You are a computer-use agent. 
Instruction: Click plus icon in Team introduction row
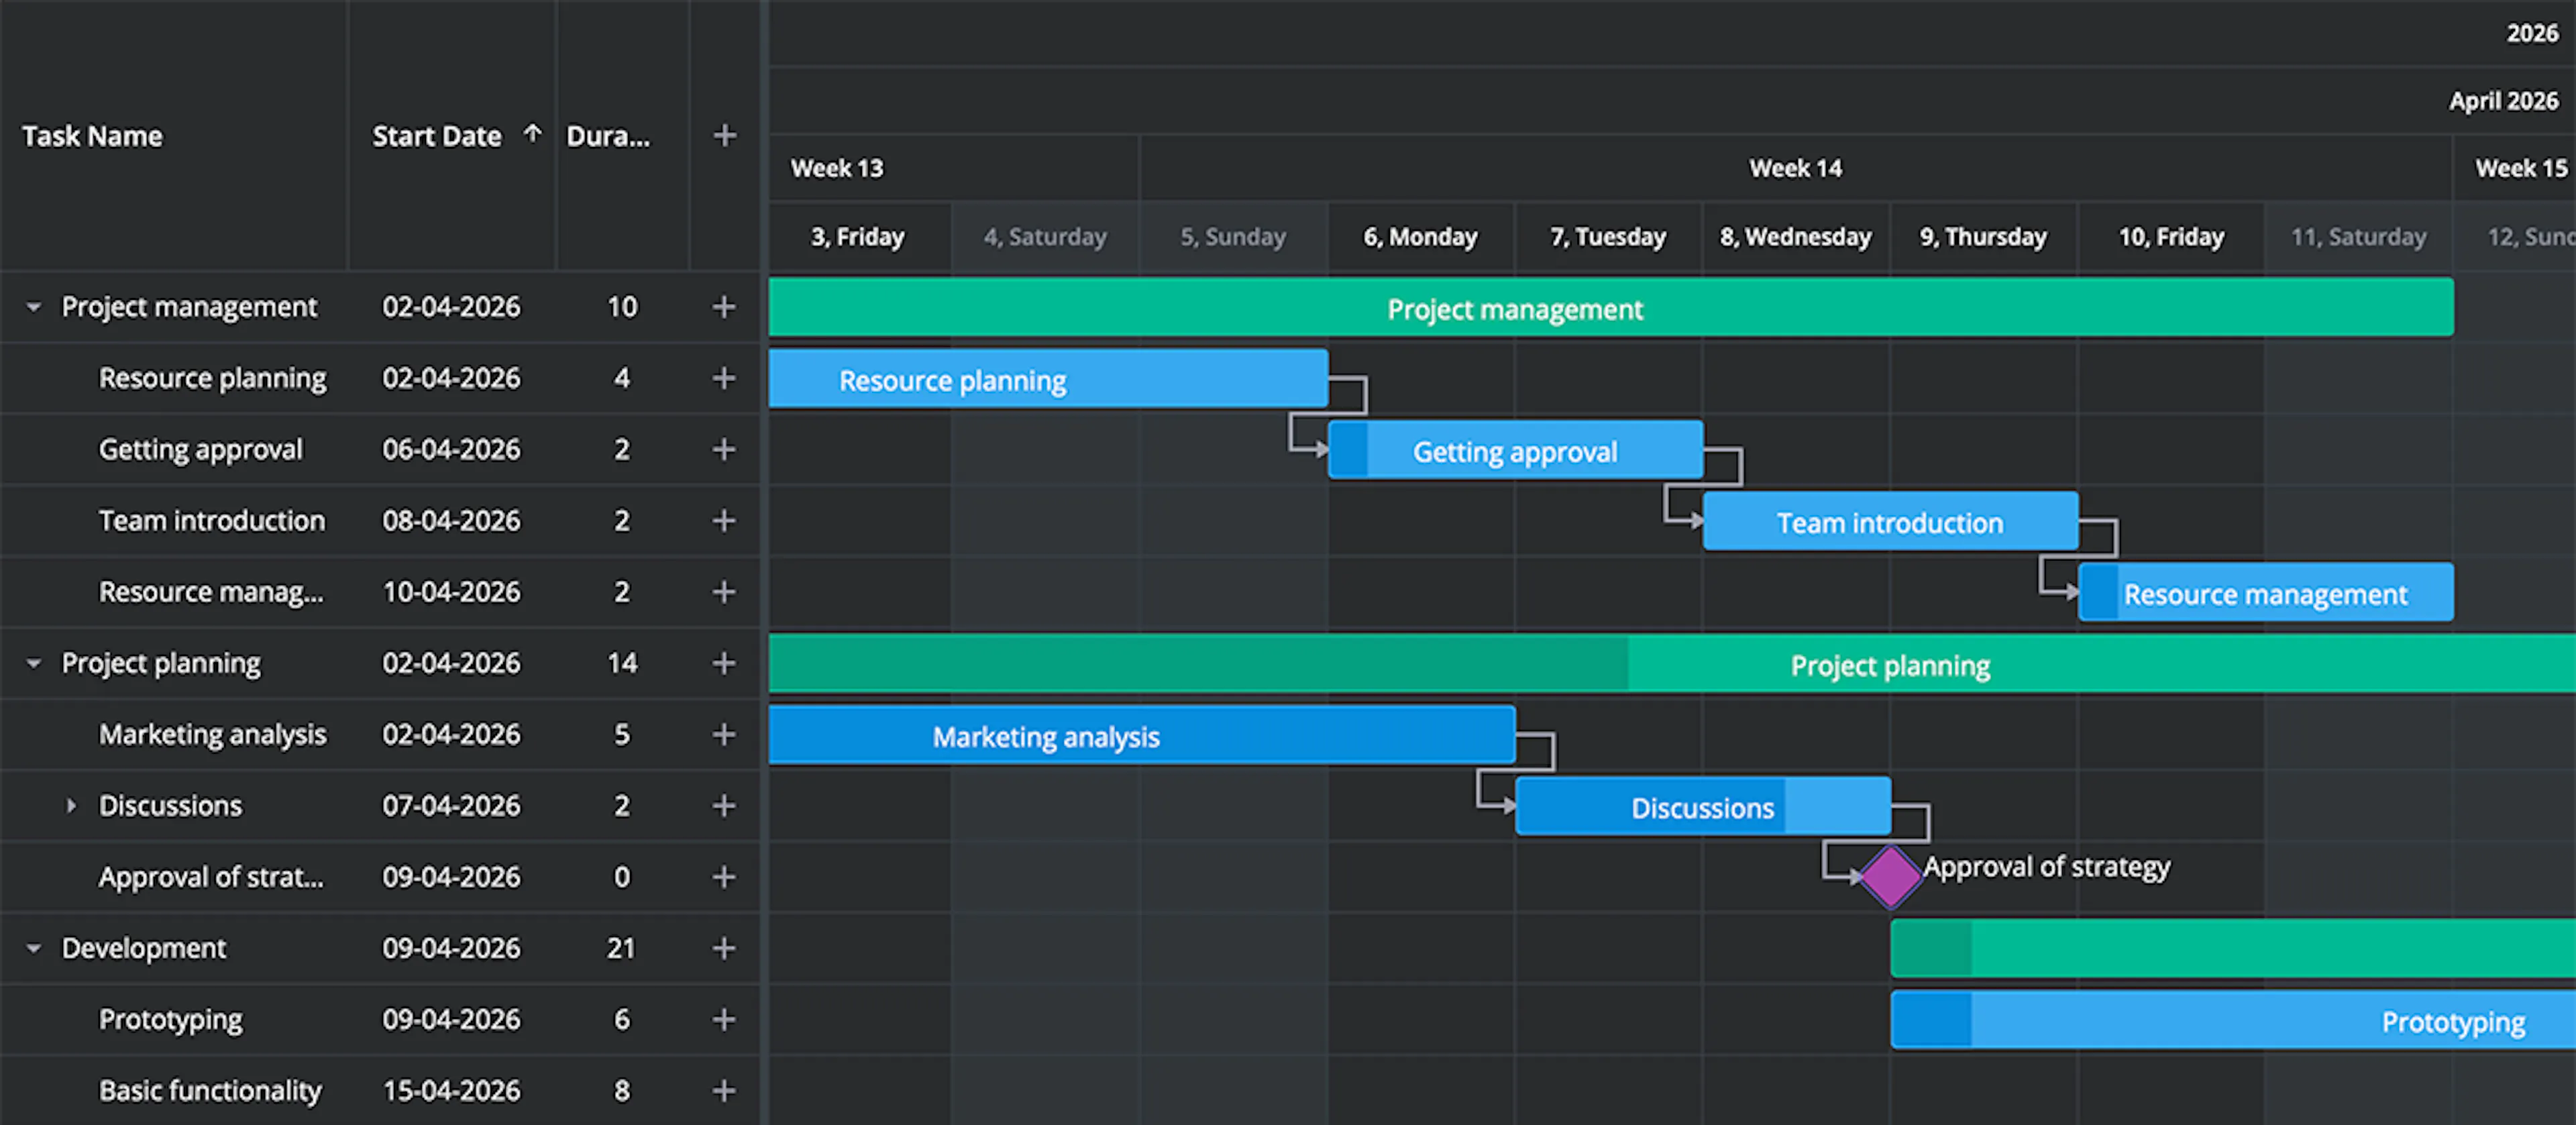pyautogui.click(x=724, y=520)
